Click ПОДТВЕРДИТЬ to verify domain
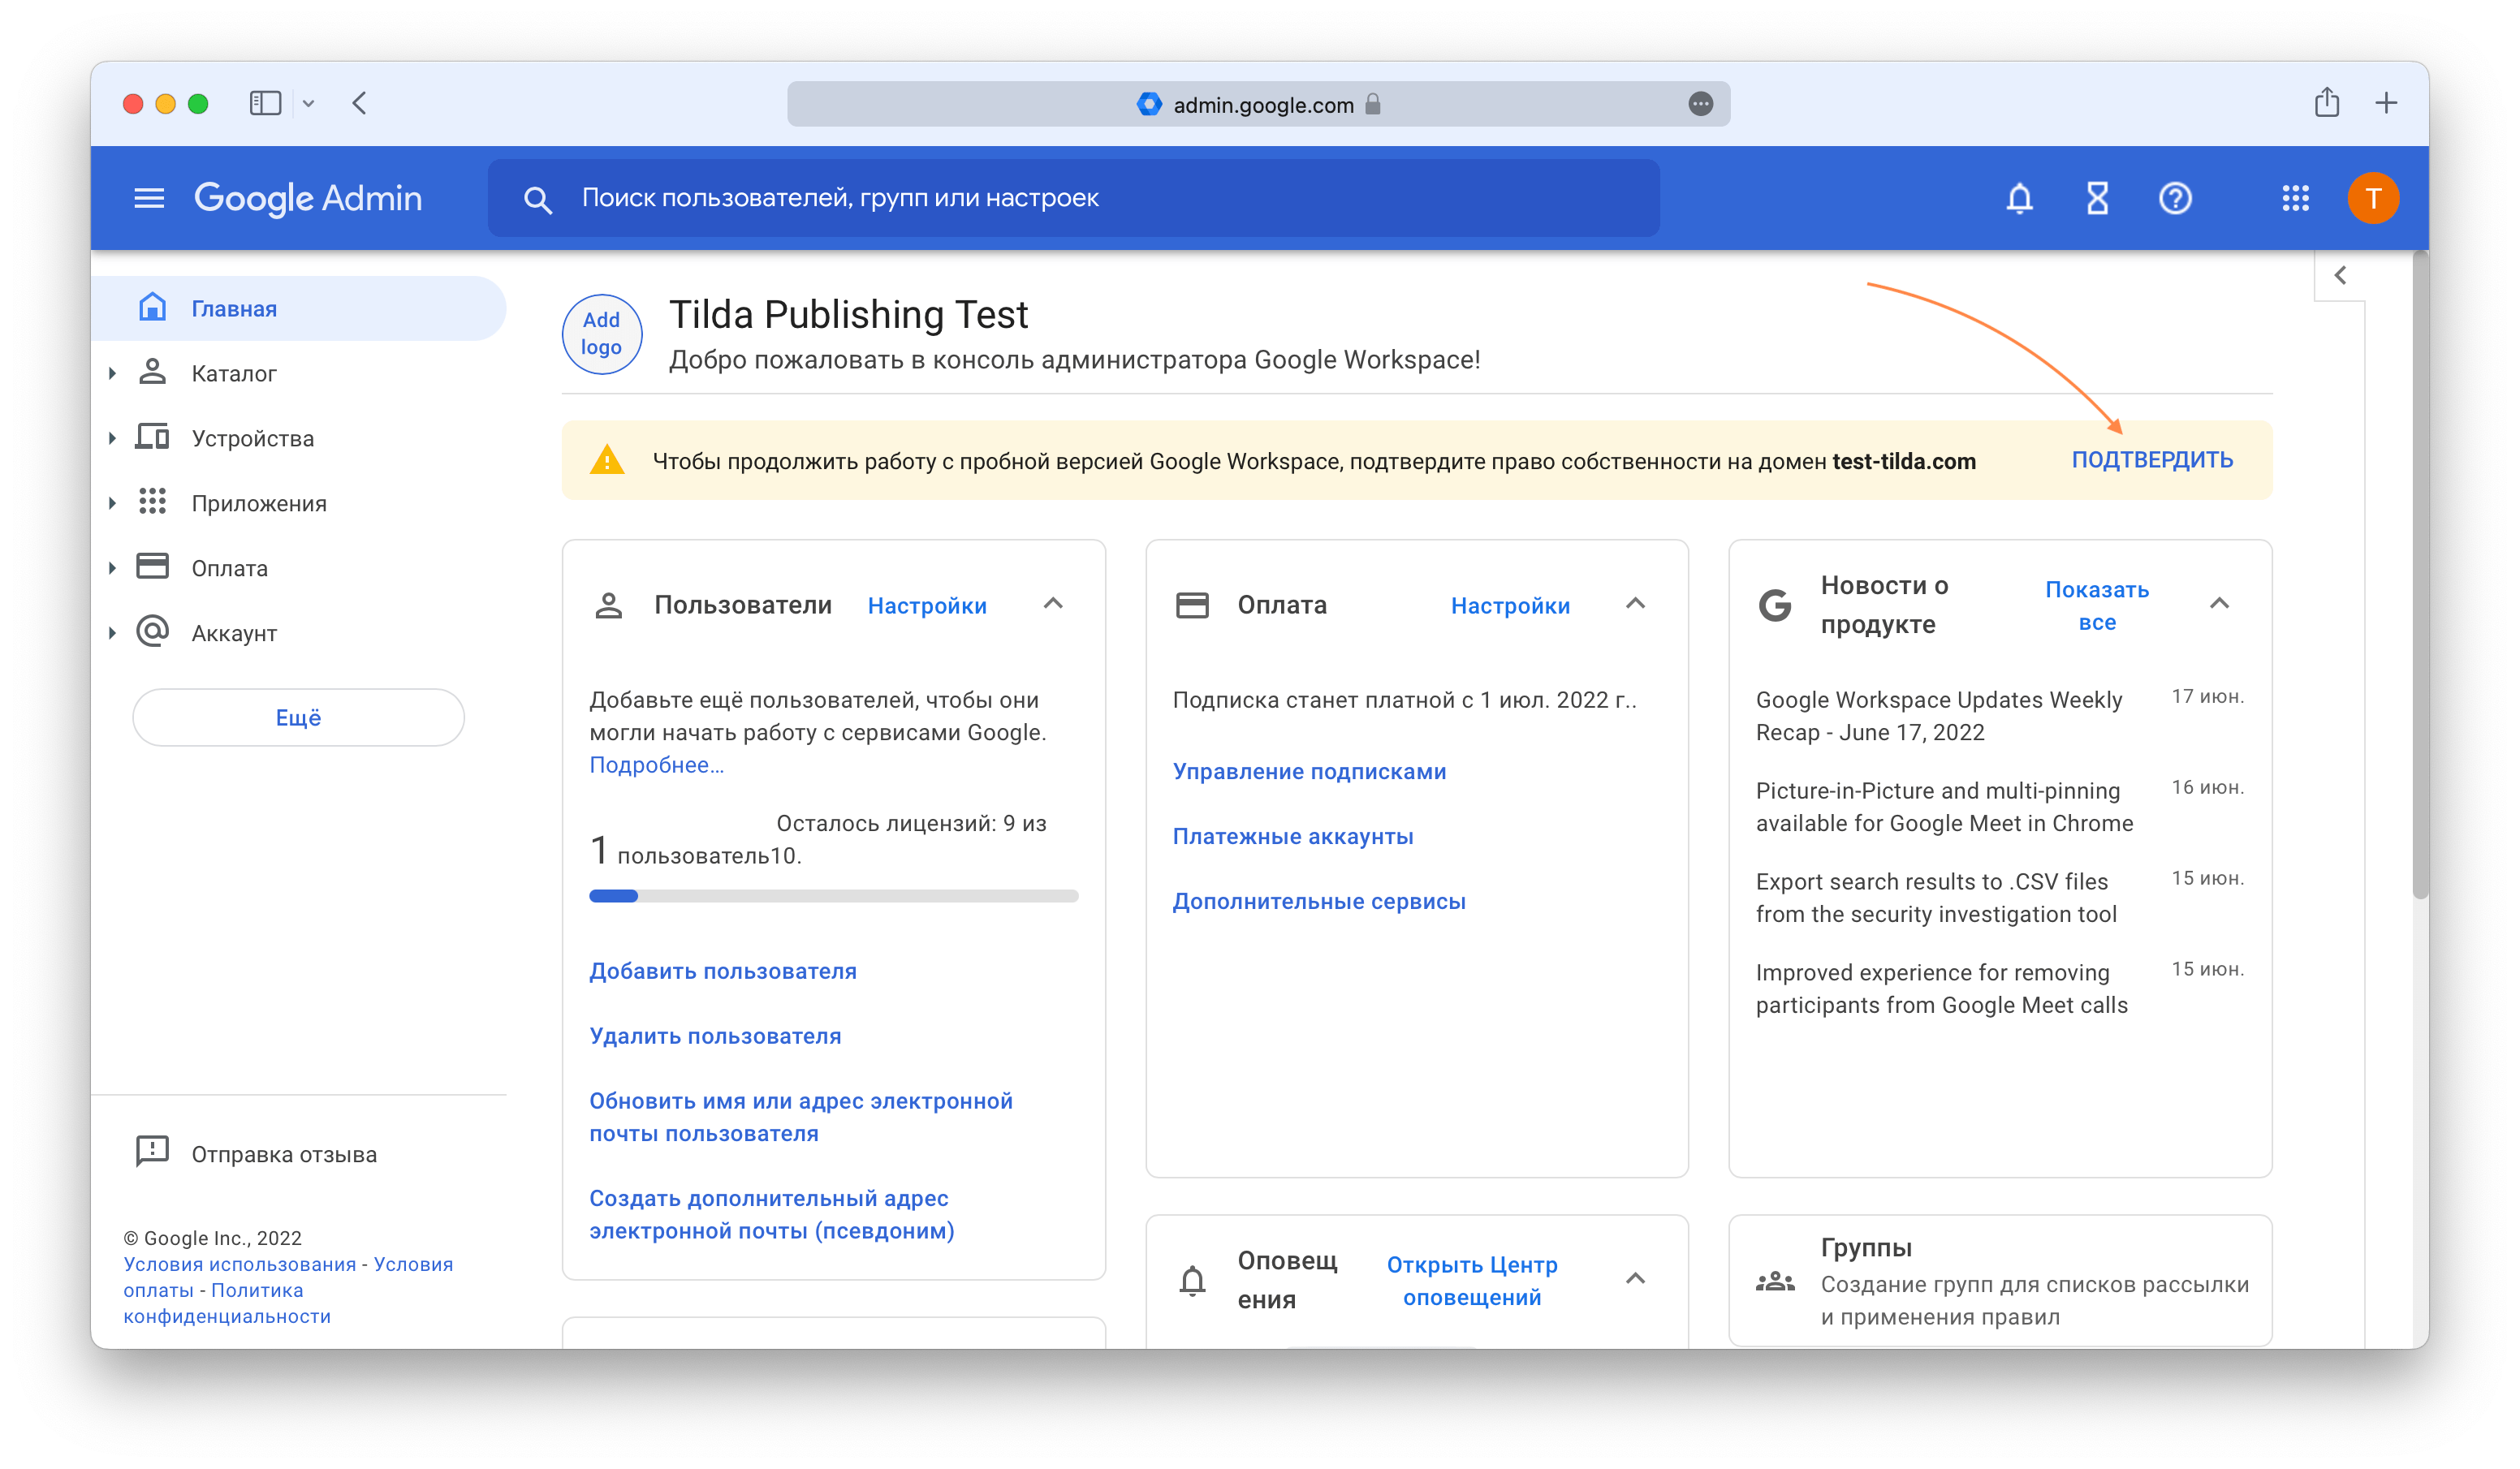2520x1469 pixels. click(2152, 460)
